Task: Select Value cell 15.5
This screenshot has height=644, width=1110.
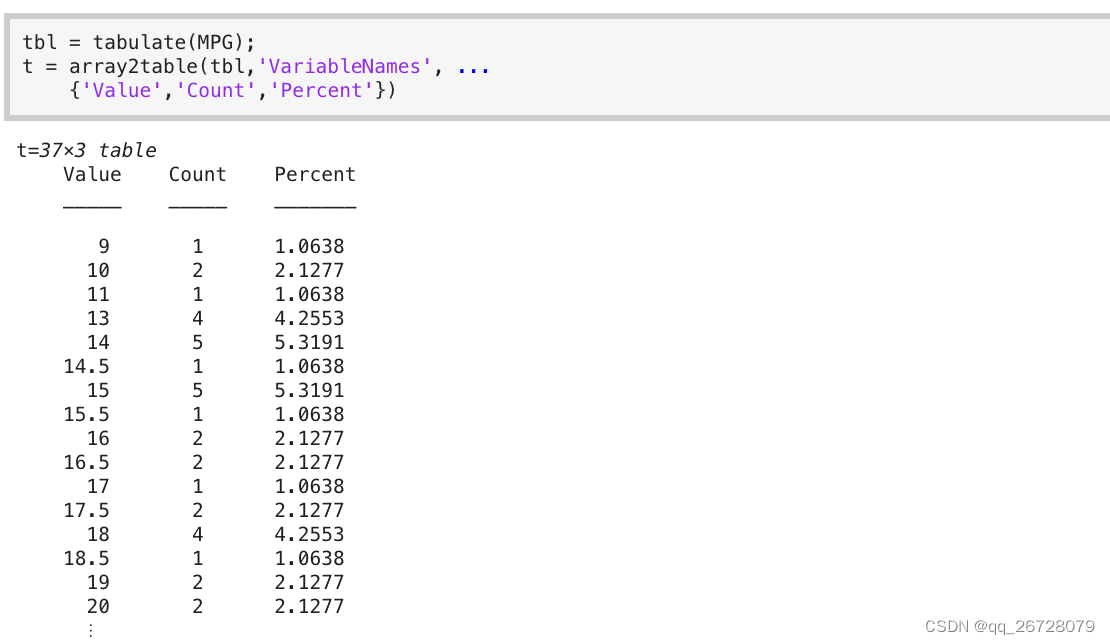Action: click(x=86, y=415)
